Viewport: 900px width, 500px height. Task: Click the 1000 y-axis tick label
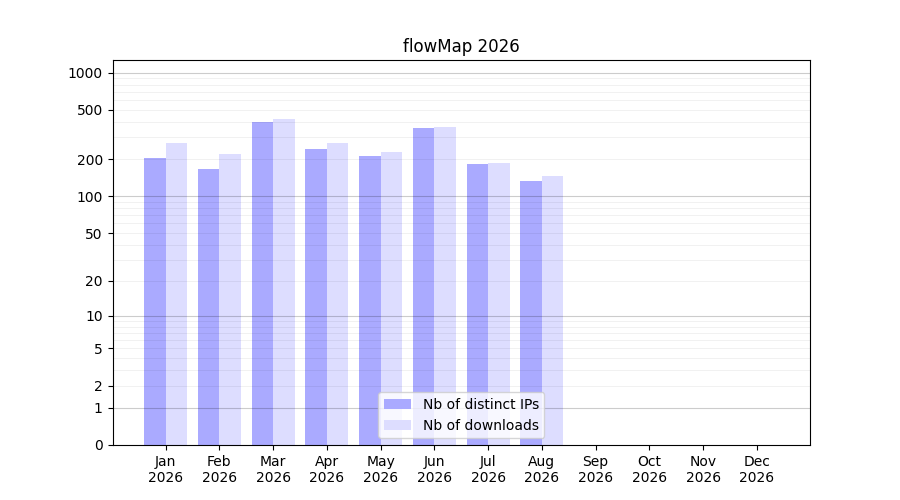point(85,73)
